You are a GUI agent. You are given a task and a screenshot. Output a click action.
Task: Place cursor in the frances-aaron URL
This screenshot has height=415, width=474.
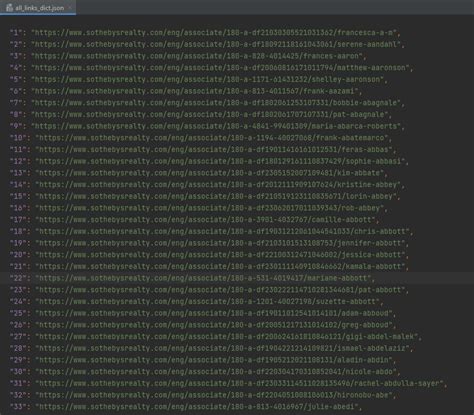(198, 56)
